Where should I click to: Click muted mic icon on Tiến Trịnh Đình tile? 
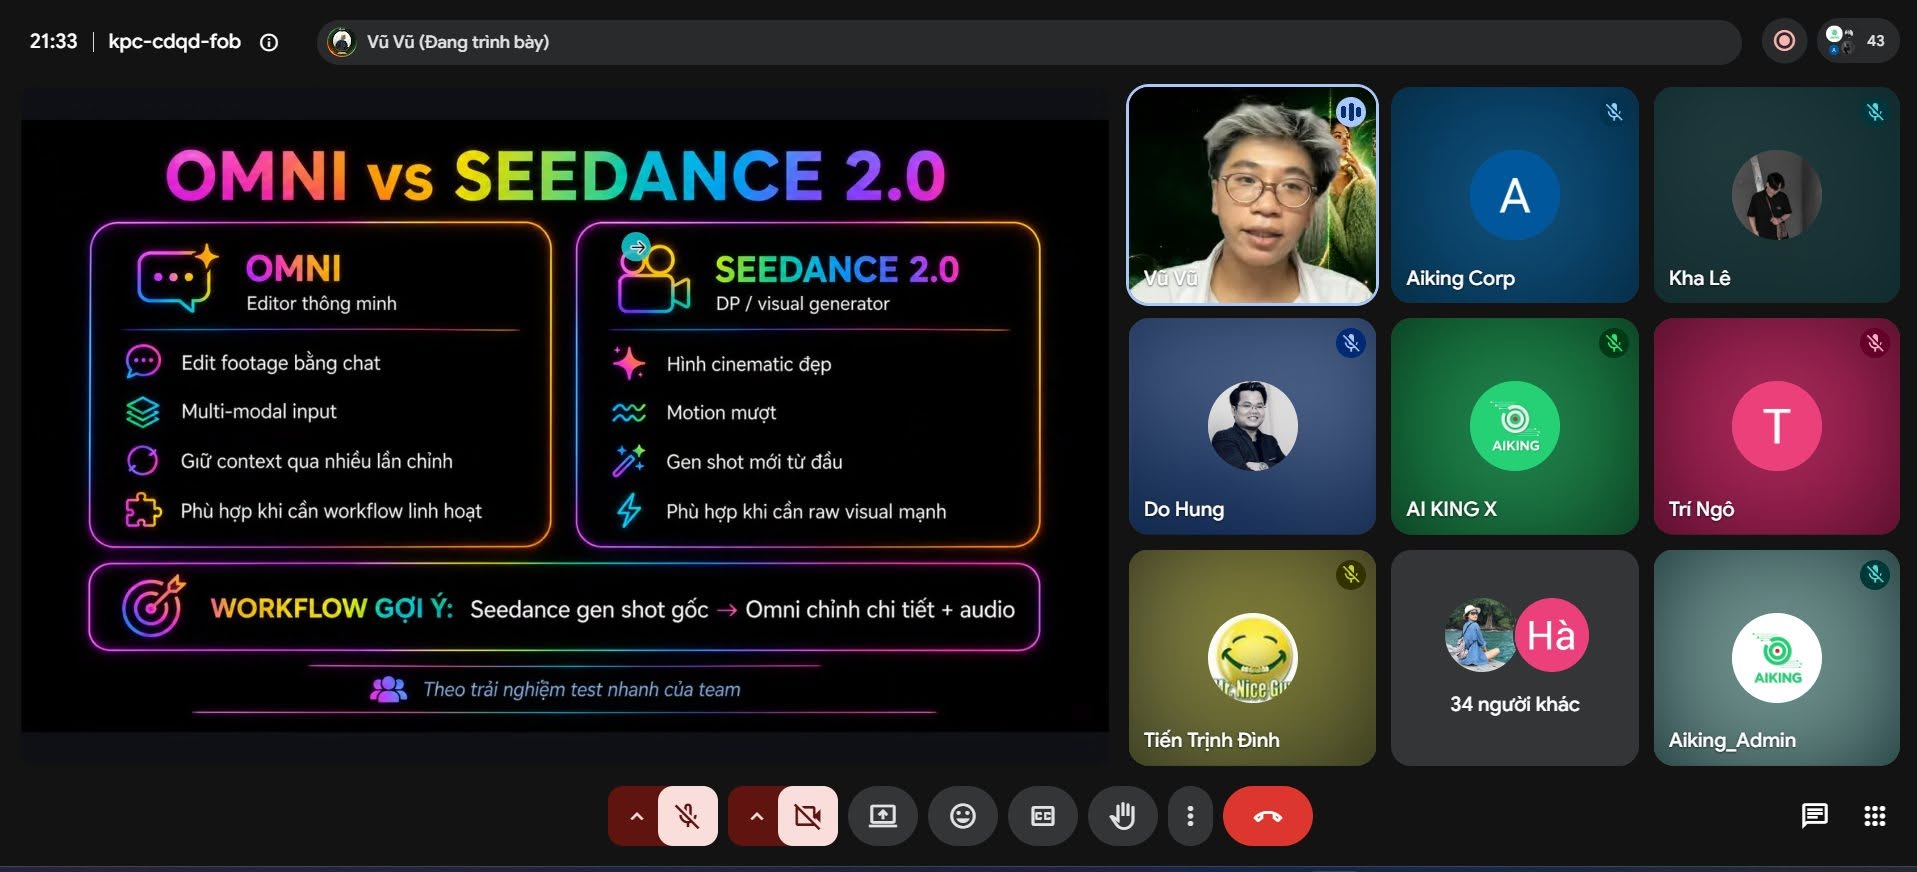[x=1351, y=574]
